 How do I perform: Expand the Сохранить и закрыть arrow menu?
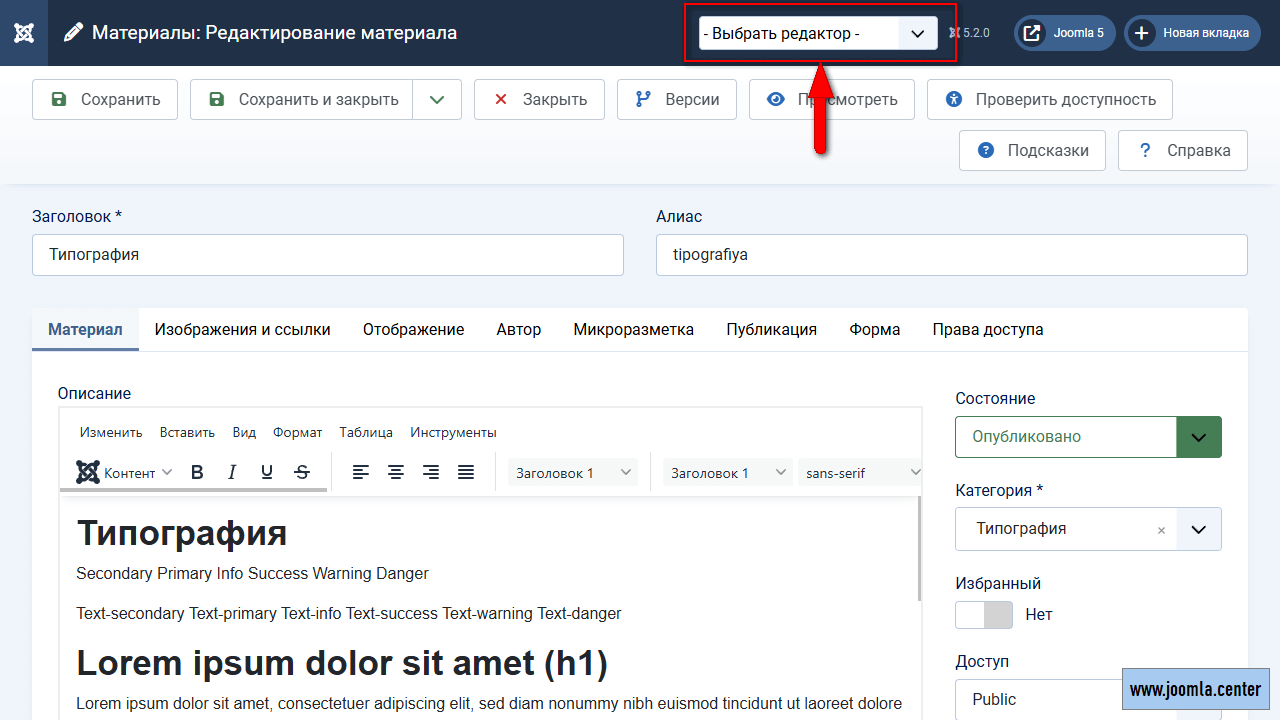click(437, 100)
